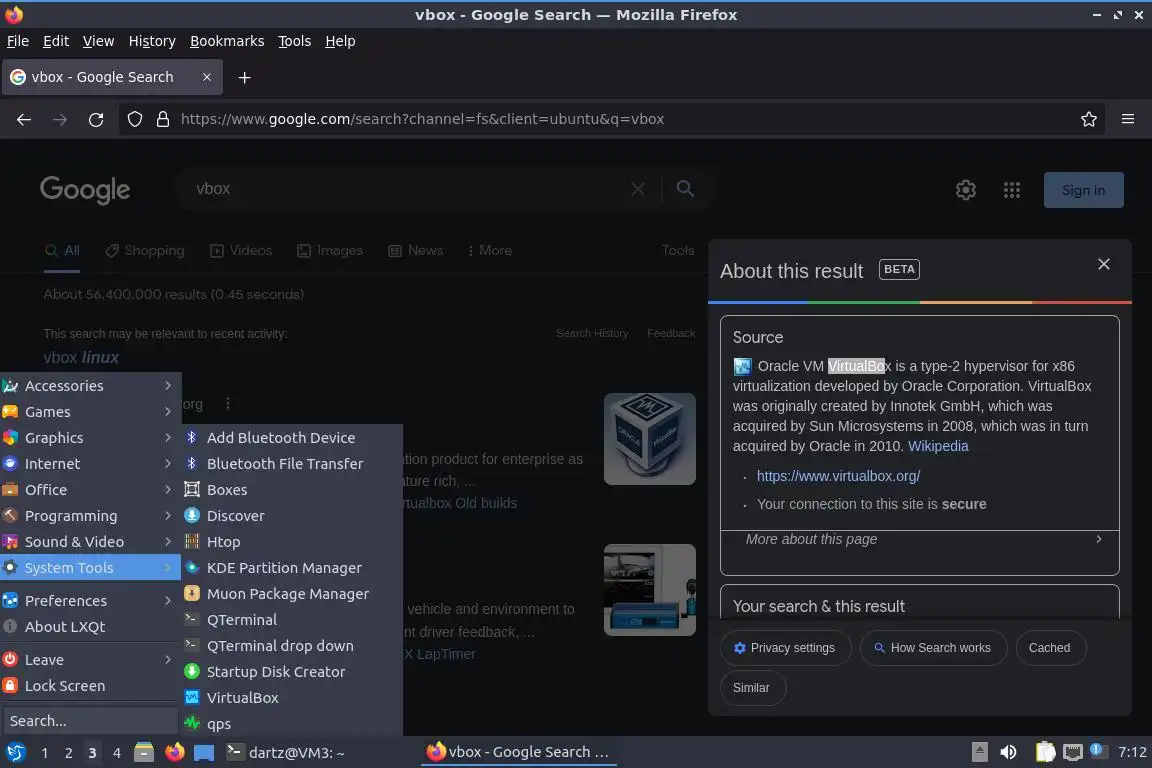Open Bluetooth File Transfer

(292, 464)
